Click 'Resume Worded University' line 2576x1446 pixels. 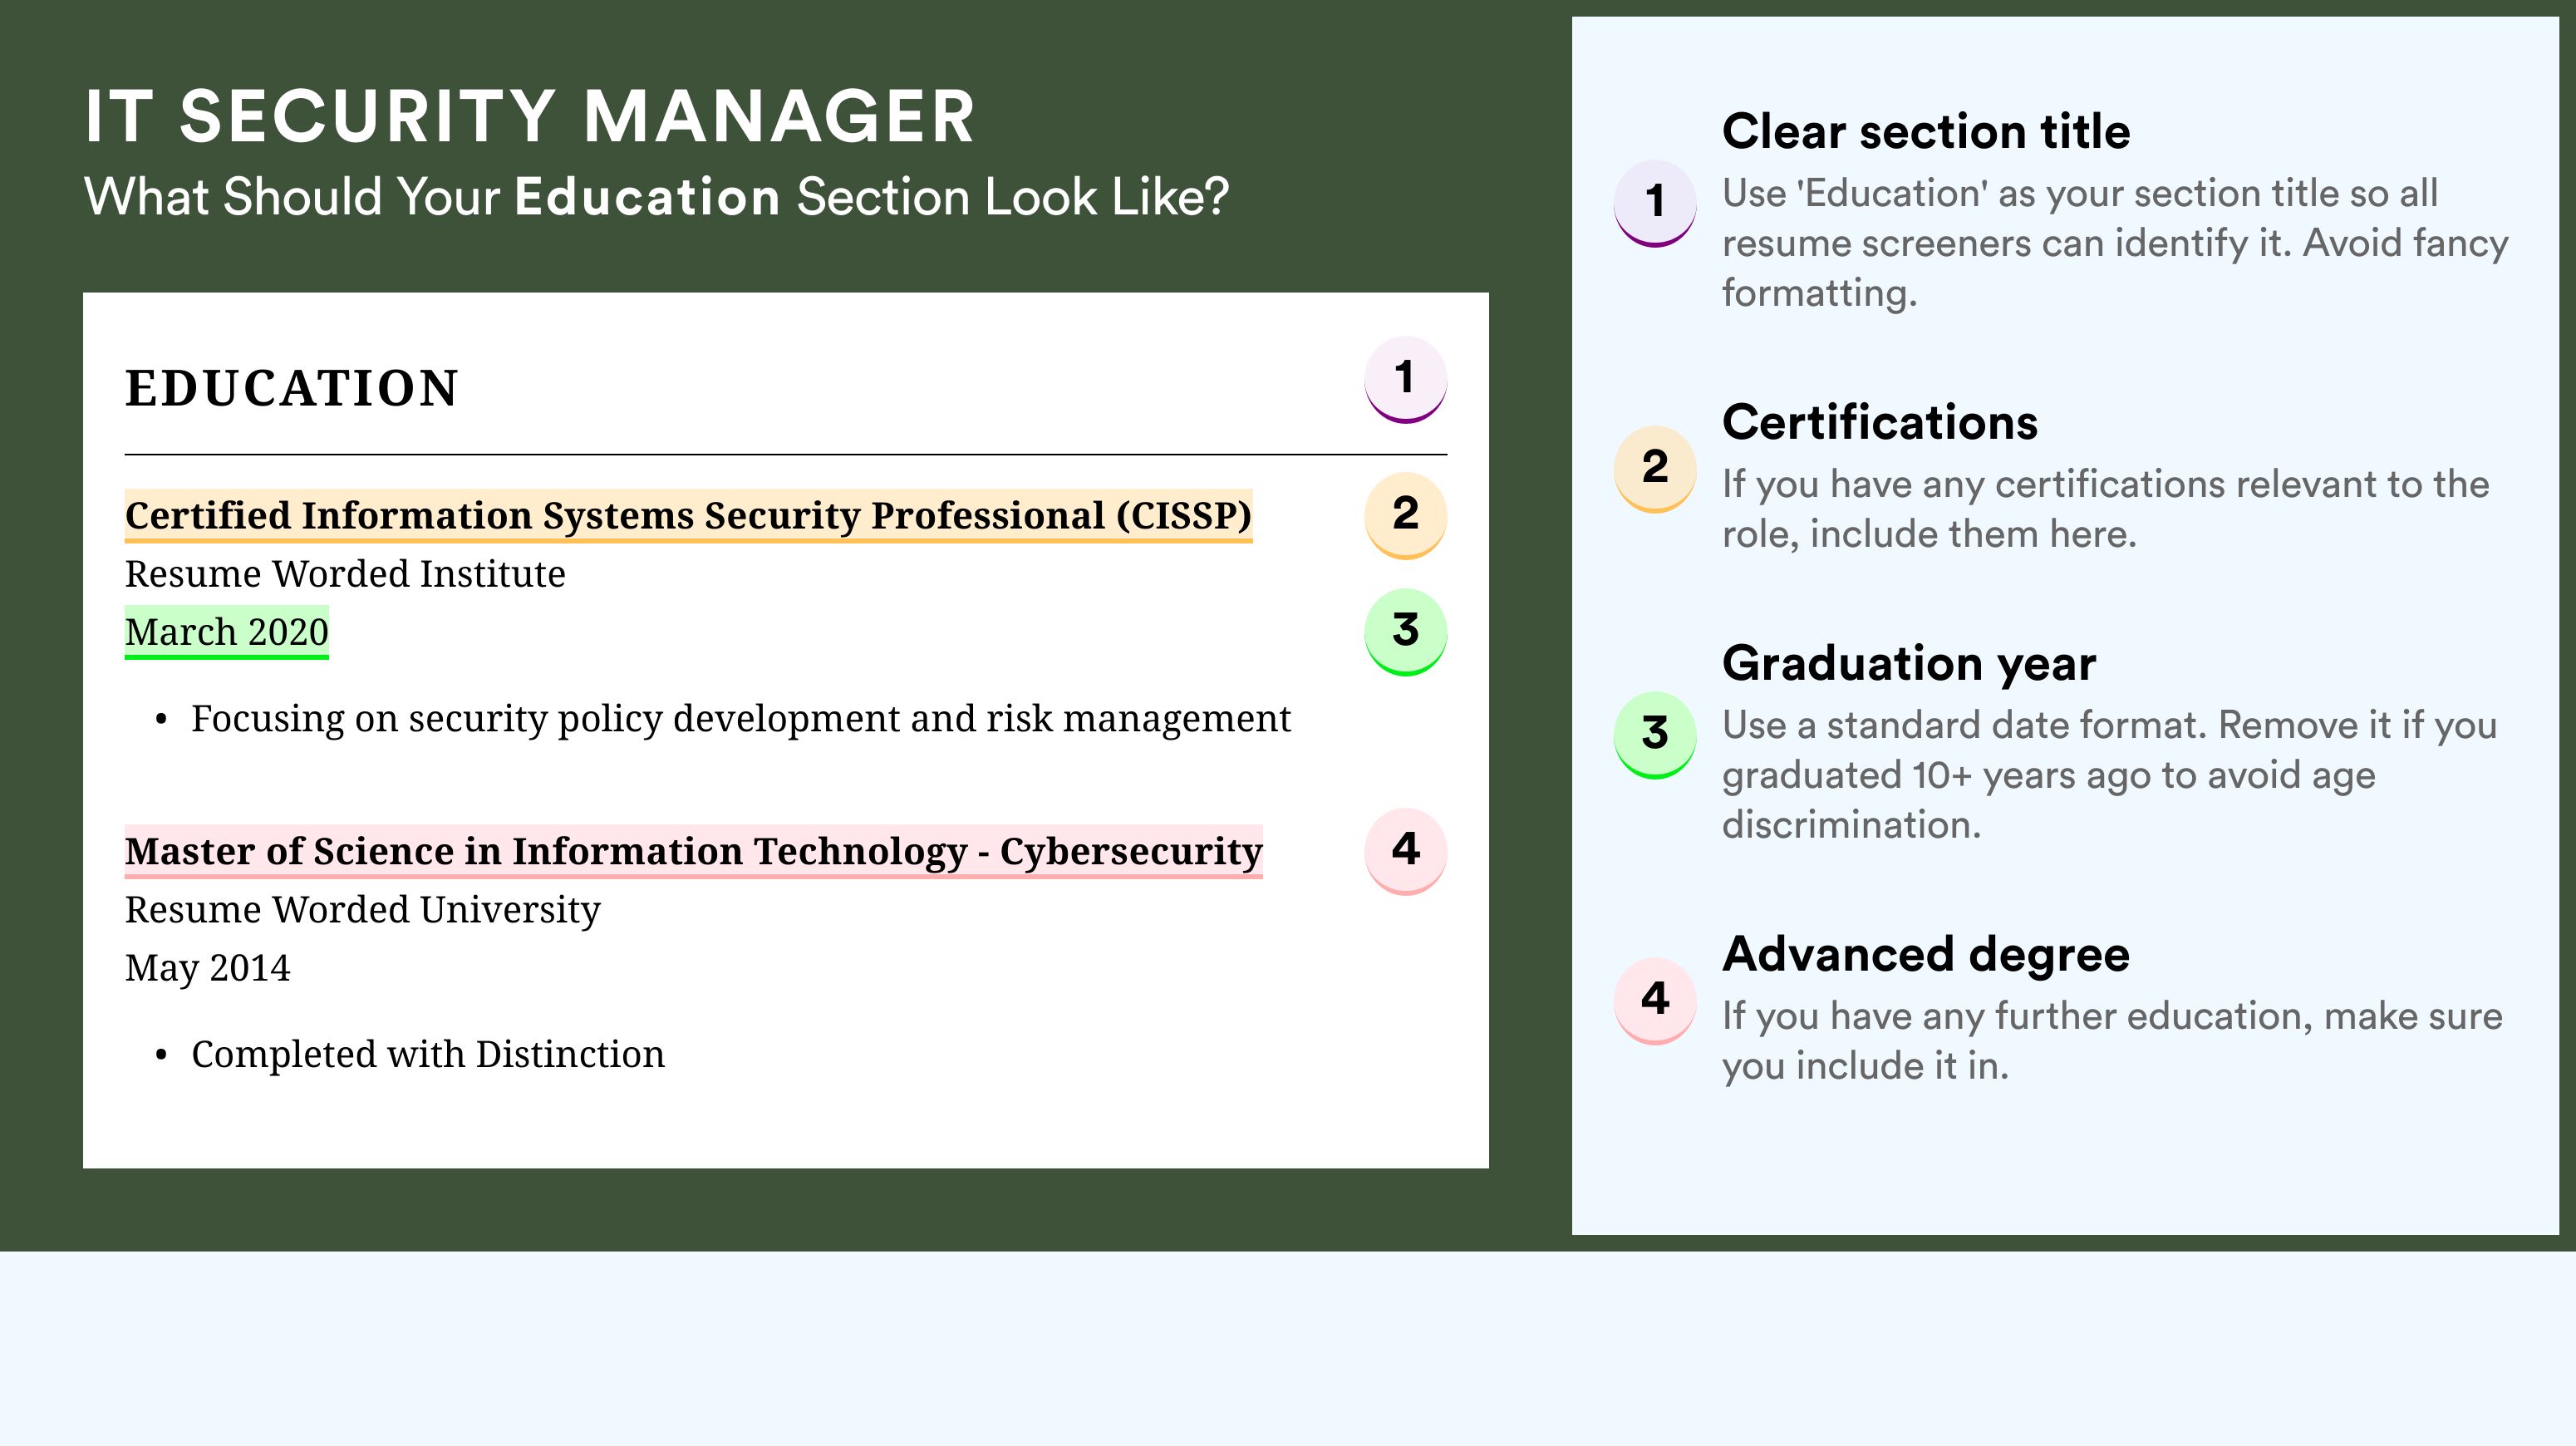pos(362,910)
